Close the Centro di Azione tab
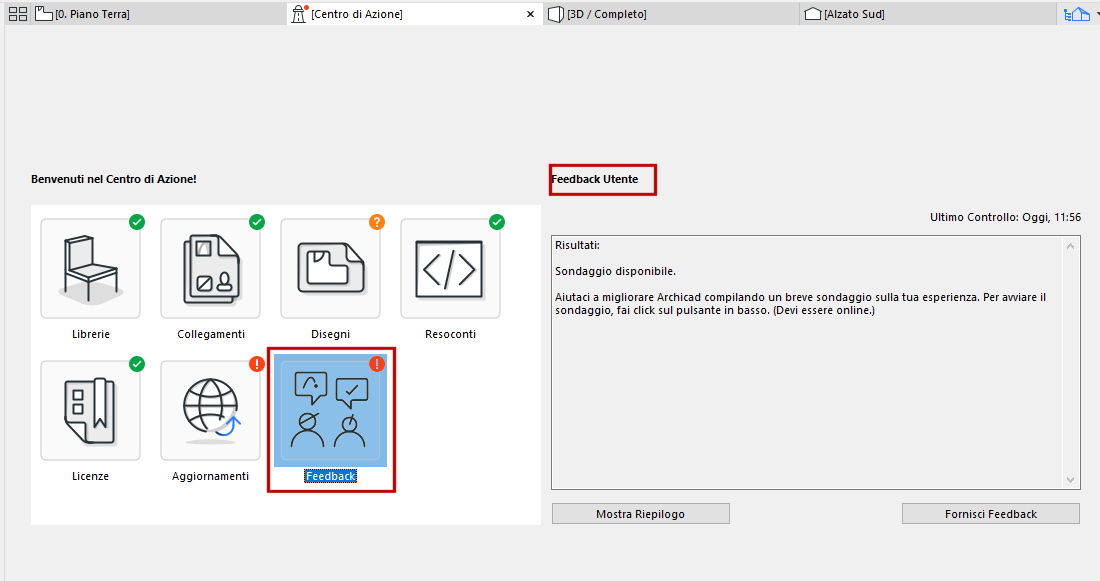Image resolution: width=1100 pixels, height=581 pixels. click(530, 14)
